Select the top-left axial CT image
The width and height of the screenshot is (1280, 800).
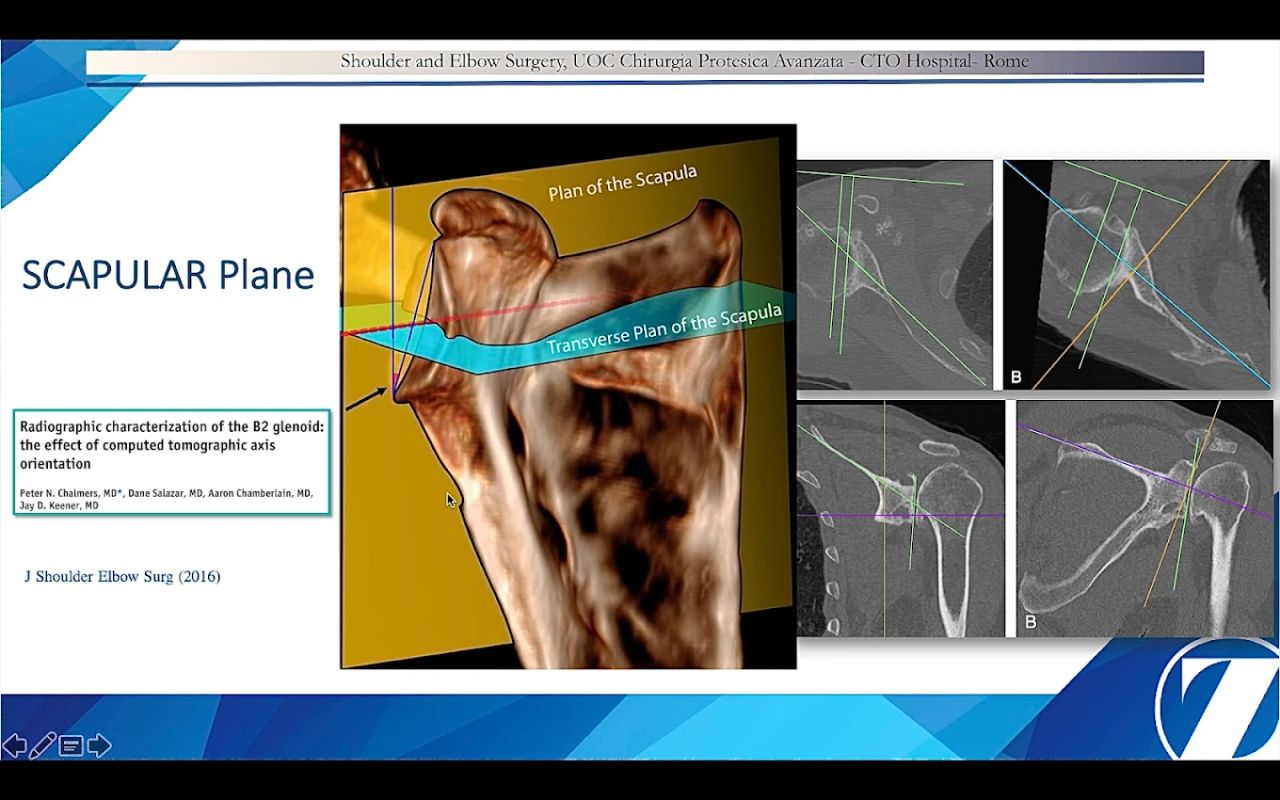(895, 274)
